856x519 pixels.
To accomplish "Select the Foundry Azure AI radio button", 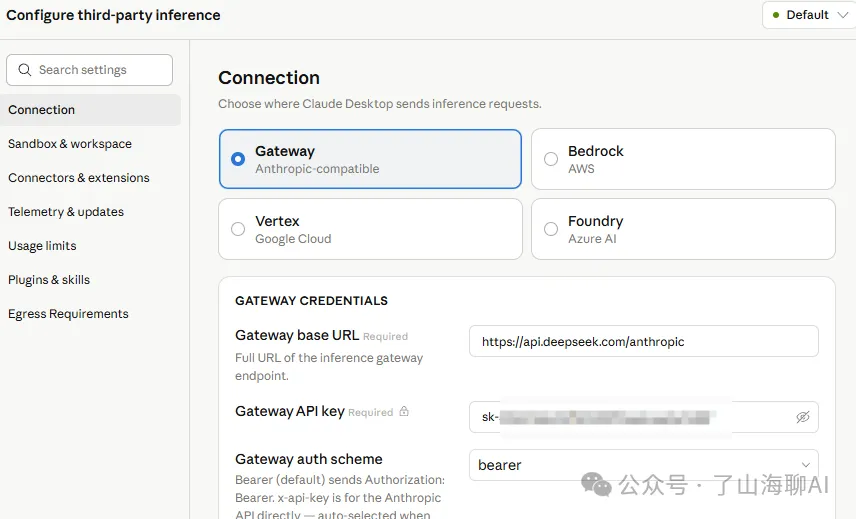I will 551,229.
